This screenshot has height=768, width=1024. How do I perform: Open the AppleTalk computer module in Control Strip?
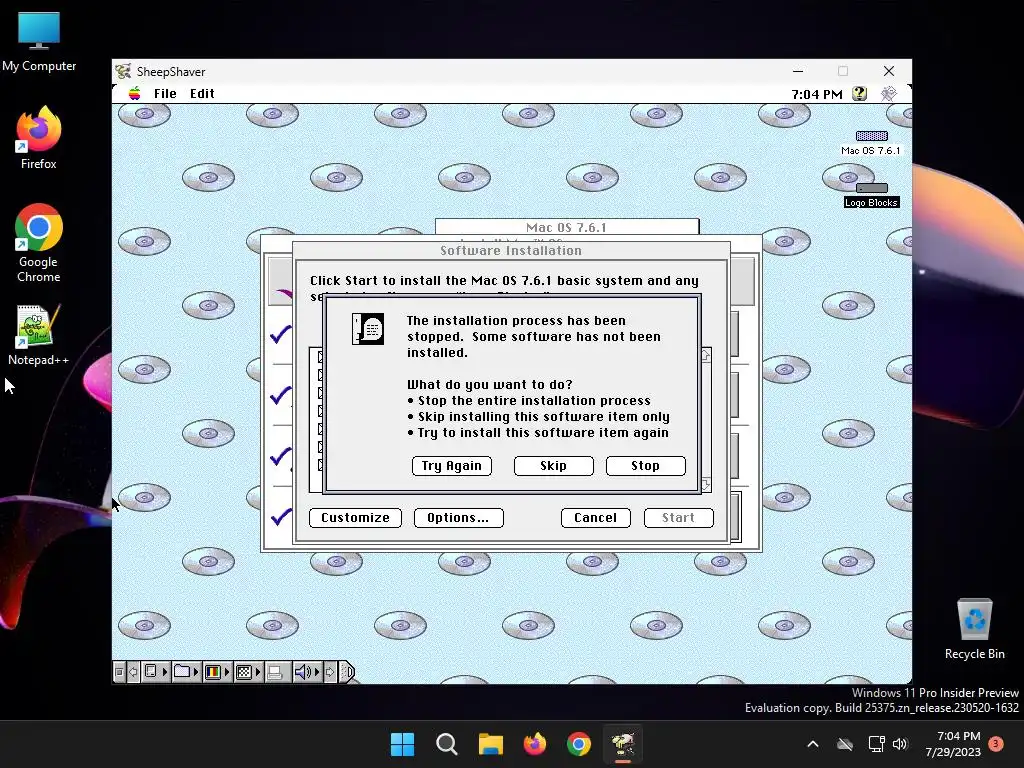(155, 672)
